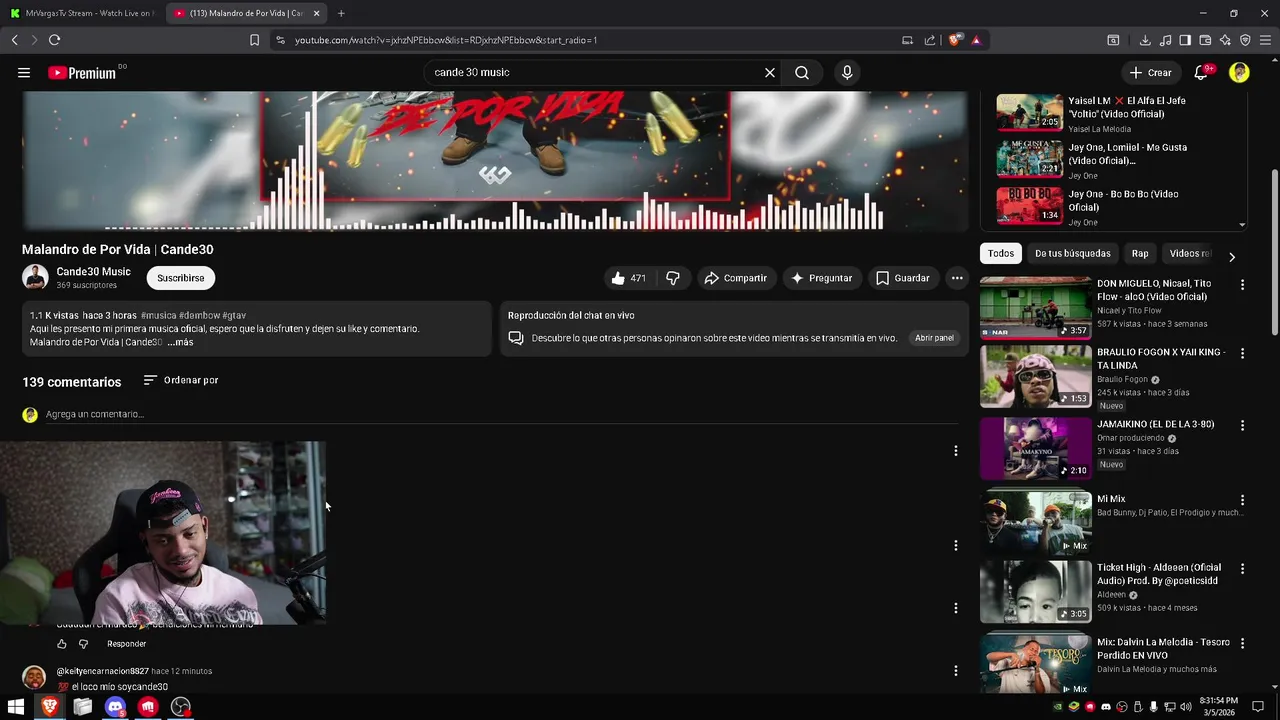This screenshot has width=1280, height=720.
Task: Open the browser main menu
Action: [x=1265, y=40]
